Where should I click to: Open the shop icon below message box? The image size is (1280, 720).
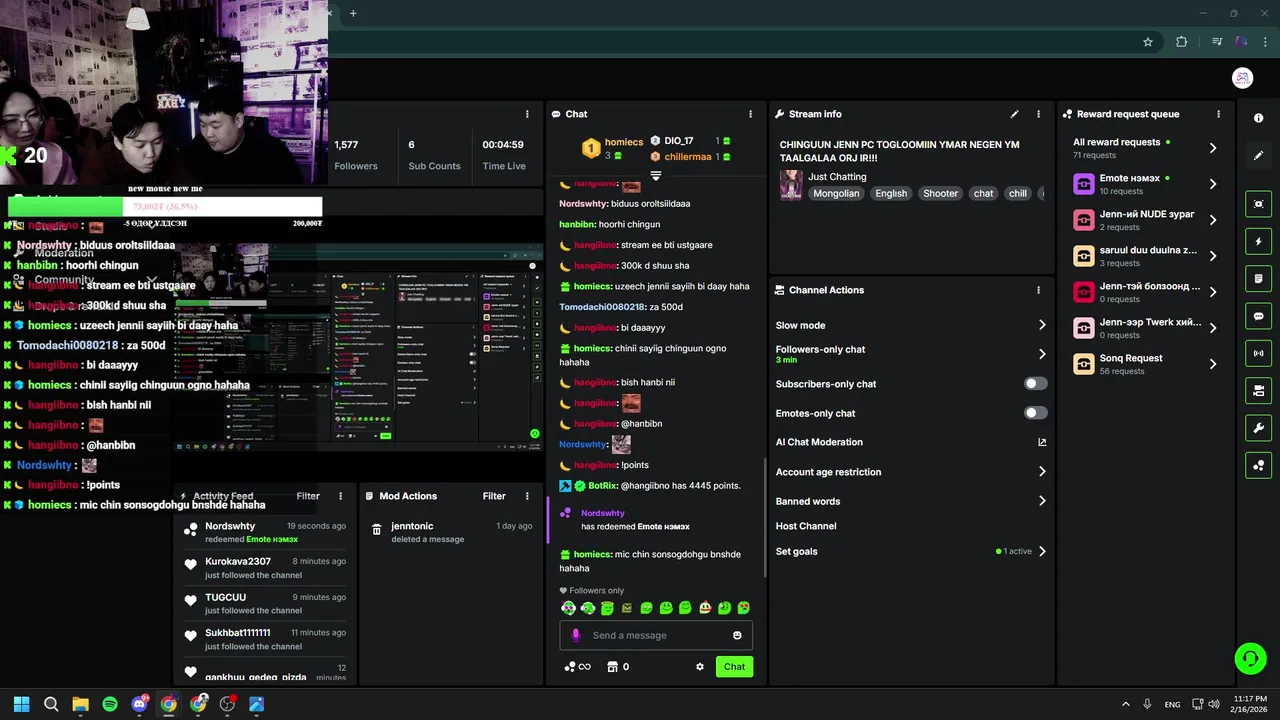pos(612,667)
